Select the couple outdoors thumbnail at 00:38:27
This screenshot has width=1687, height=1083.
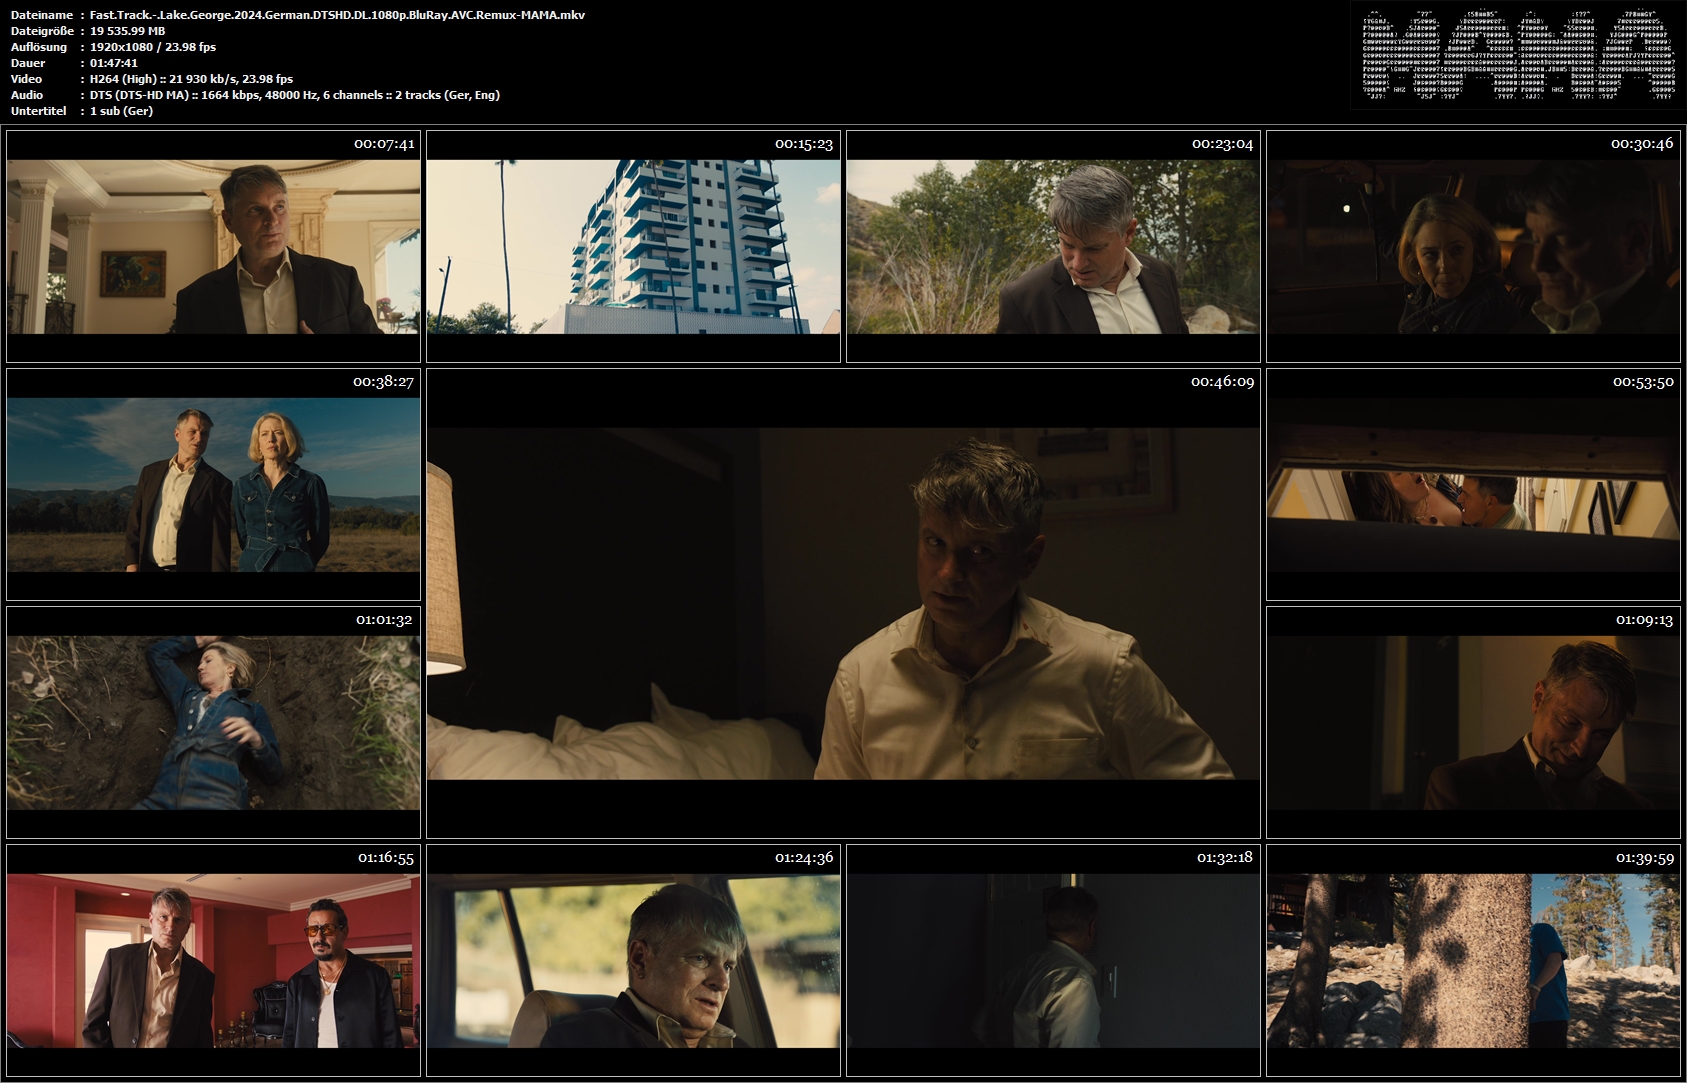pyautogui.click(x=213, y=484)
